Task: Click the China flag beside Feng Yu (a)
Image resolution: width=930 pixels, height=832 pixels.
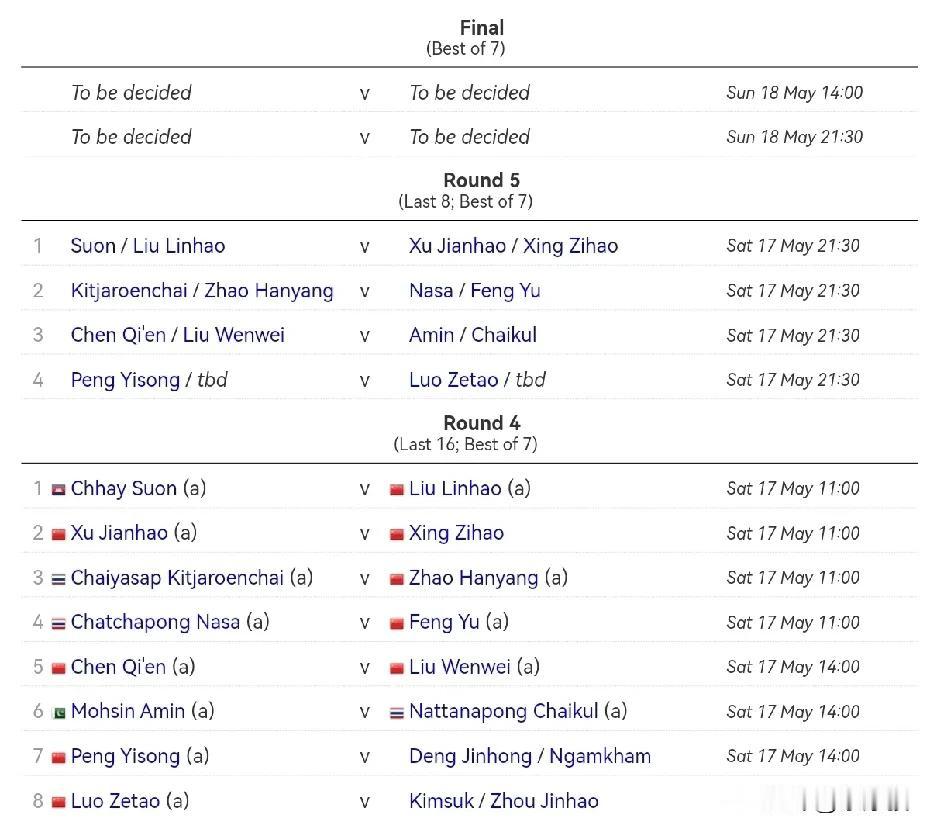Action: click(x=396, y=623)
